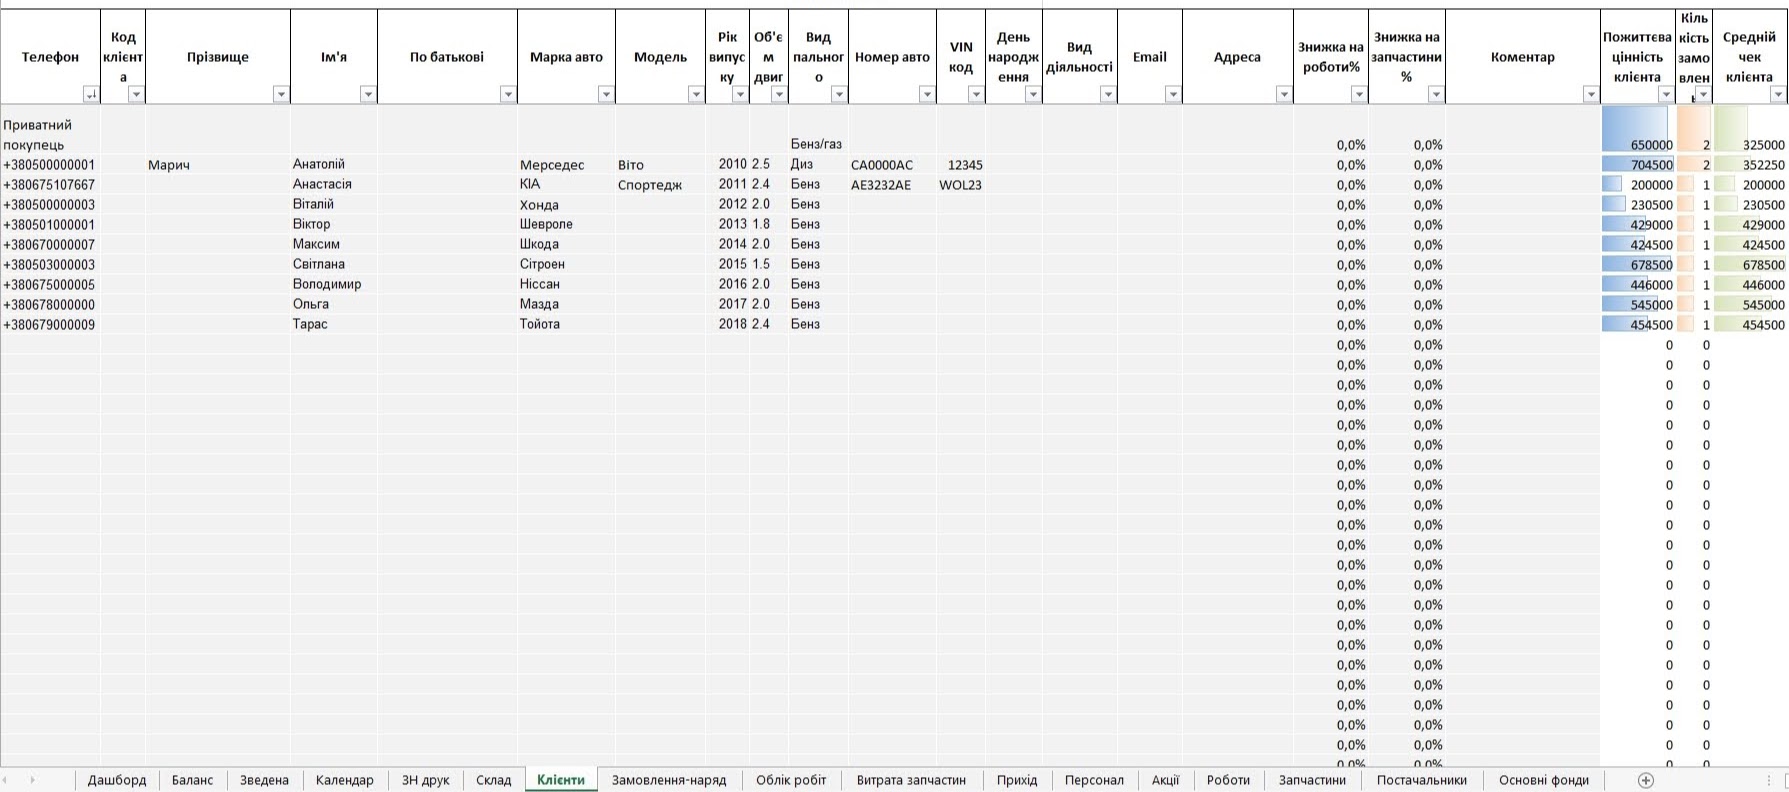Viewport: 1789px width, 792px height.
Task: Open filter dropdown for Код клієнта column
Action: pos(137,95)
